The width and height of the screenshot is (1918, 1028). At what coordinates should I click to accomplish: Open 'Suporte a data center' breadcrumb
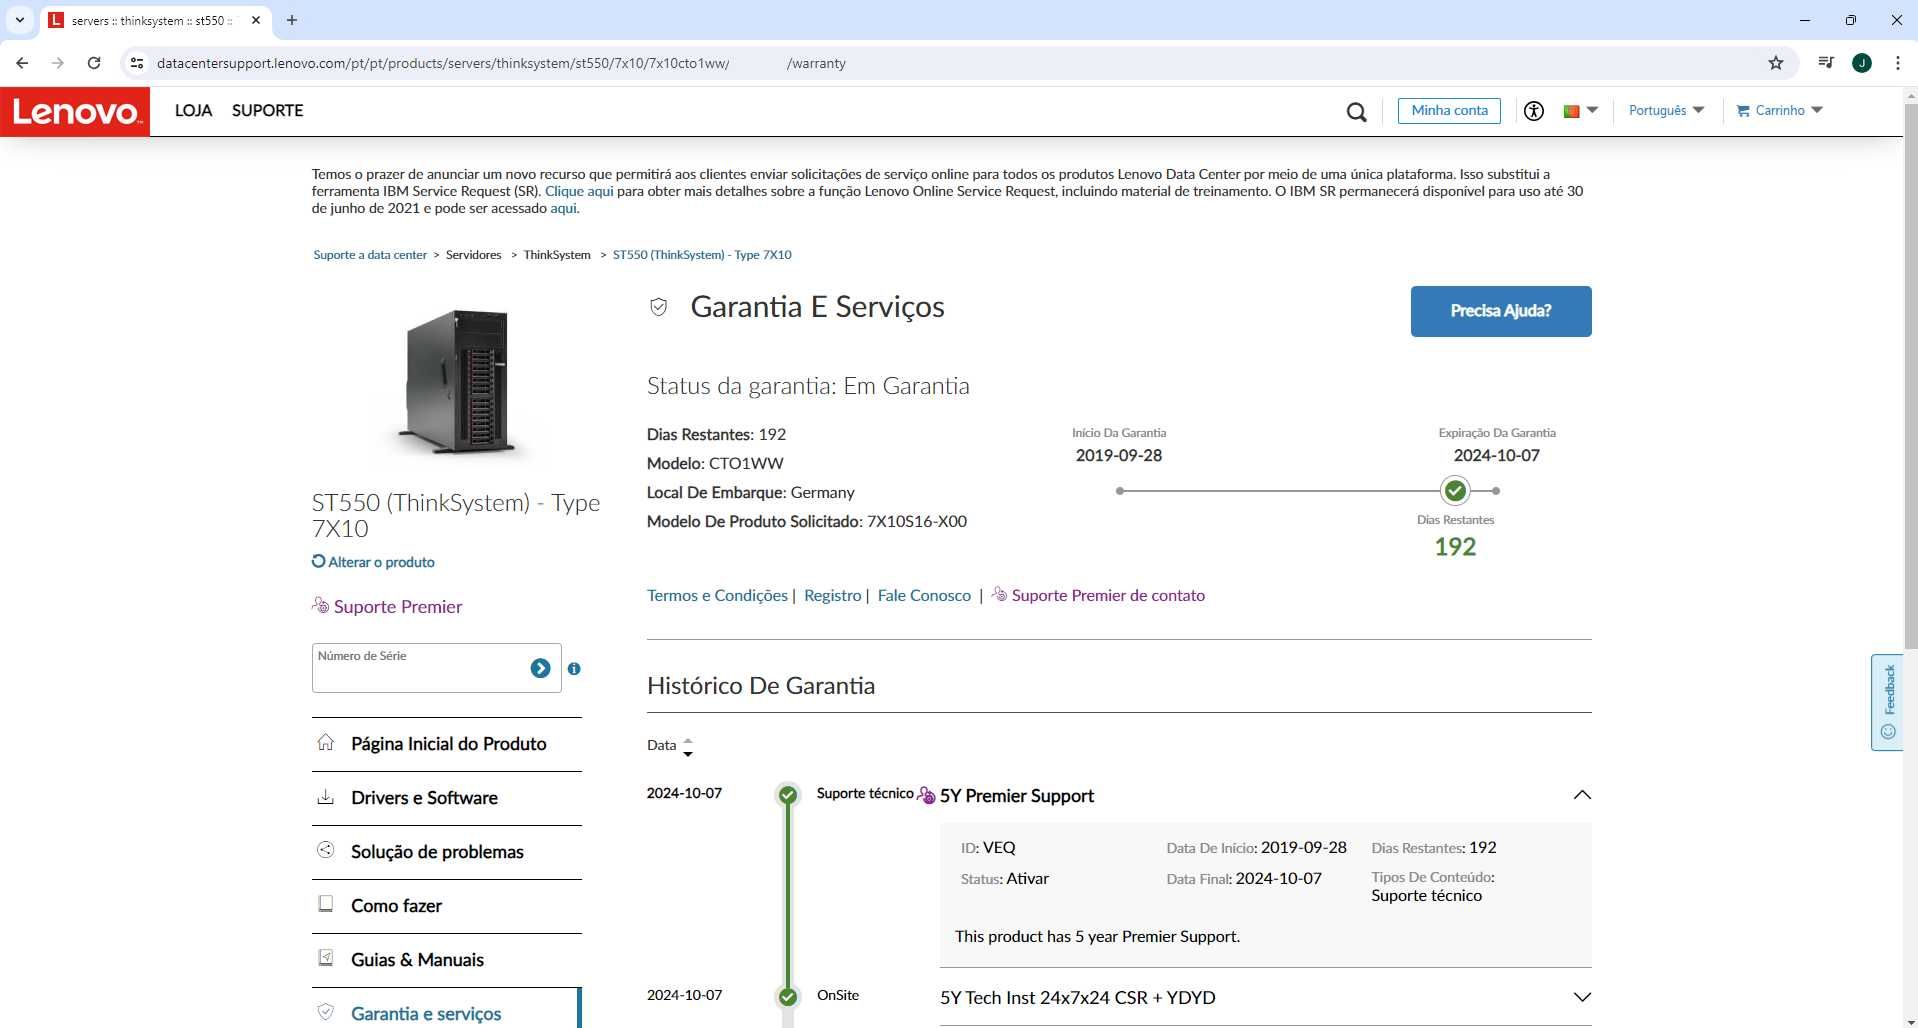point(370,255)
